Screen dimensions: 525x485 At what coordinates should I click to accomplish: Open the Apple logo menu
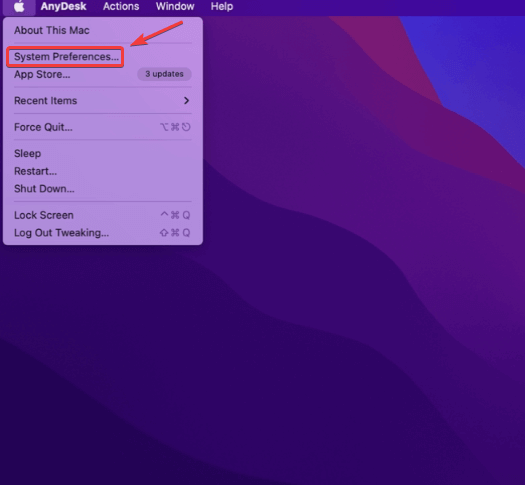(19, 7)
